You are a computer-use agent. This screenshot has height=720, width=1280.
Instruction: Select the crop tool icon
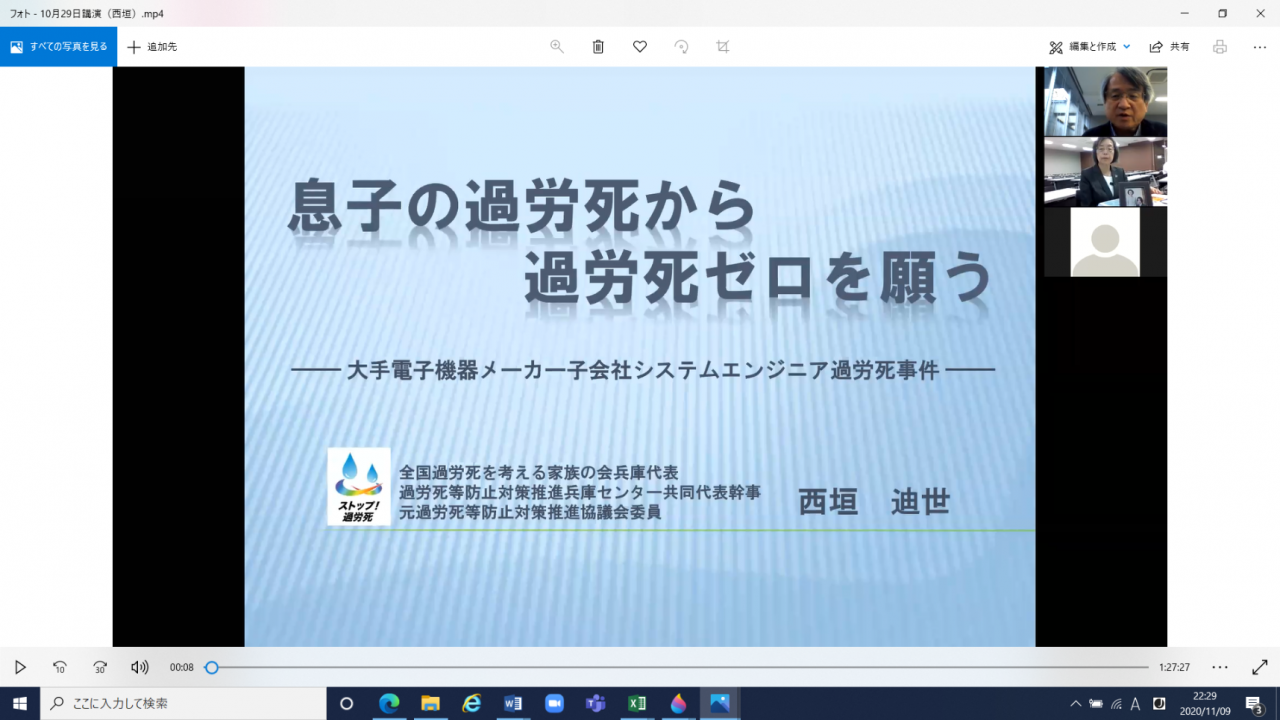click(x=723, y=47)
